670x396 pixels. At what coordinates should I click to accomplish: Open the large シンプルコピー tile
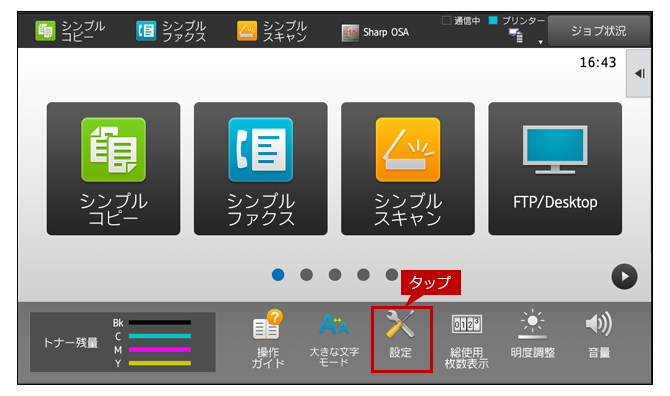coord(113,168)
